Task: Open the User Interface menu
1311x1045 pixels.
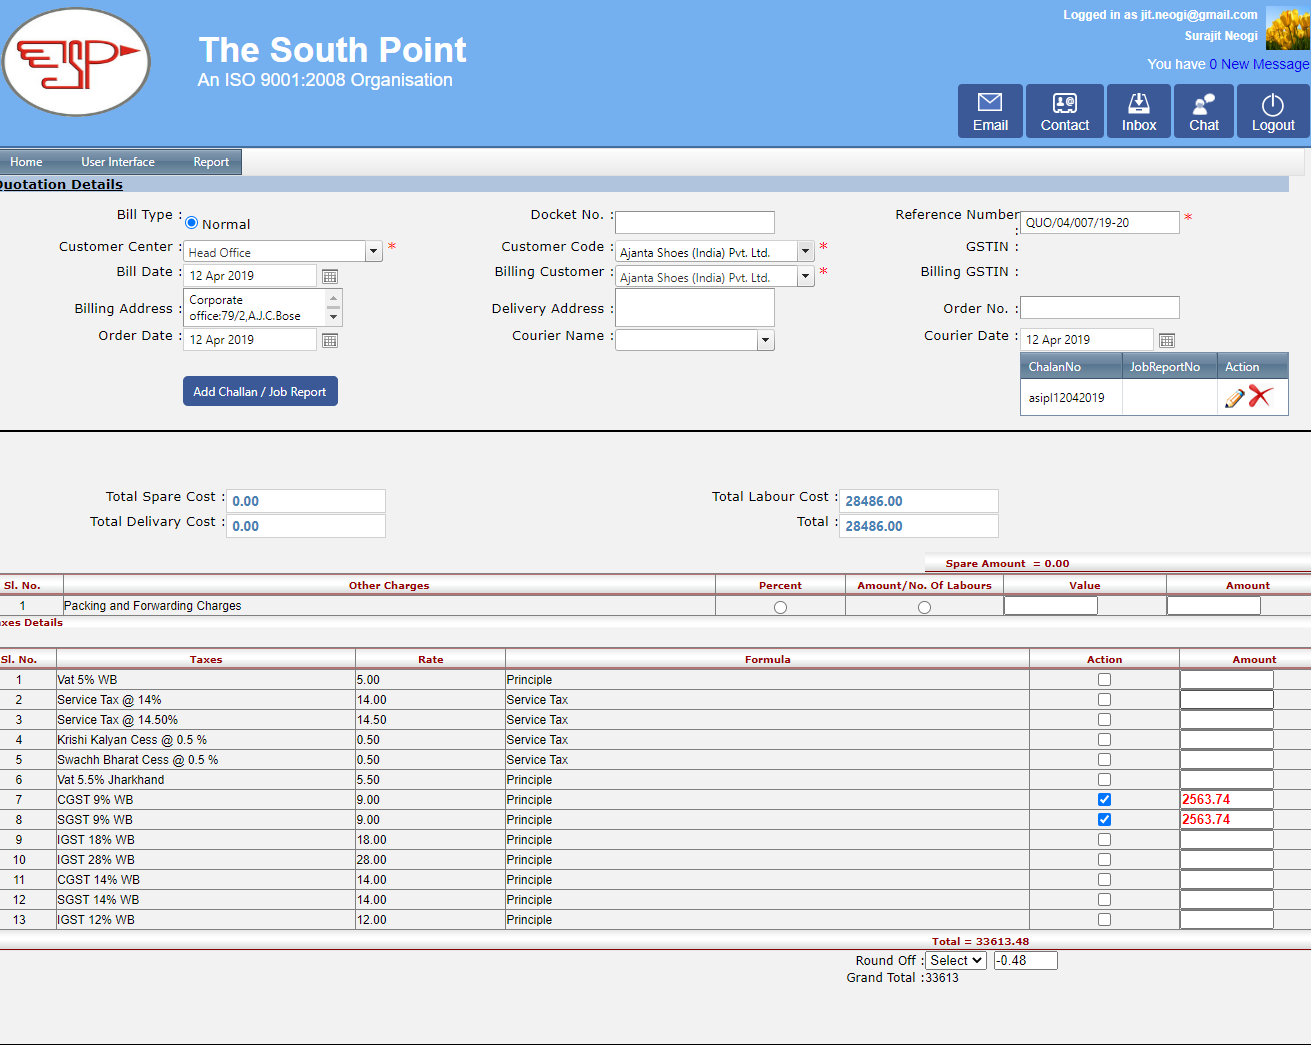Action: (x=118, y=162)
